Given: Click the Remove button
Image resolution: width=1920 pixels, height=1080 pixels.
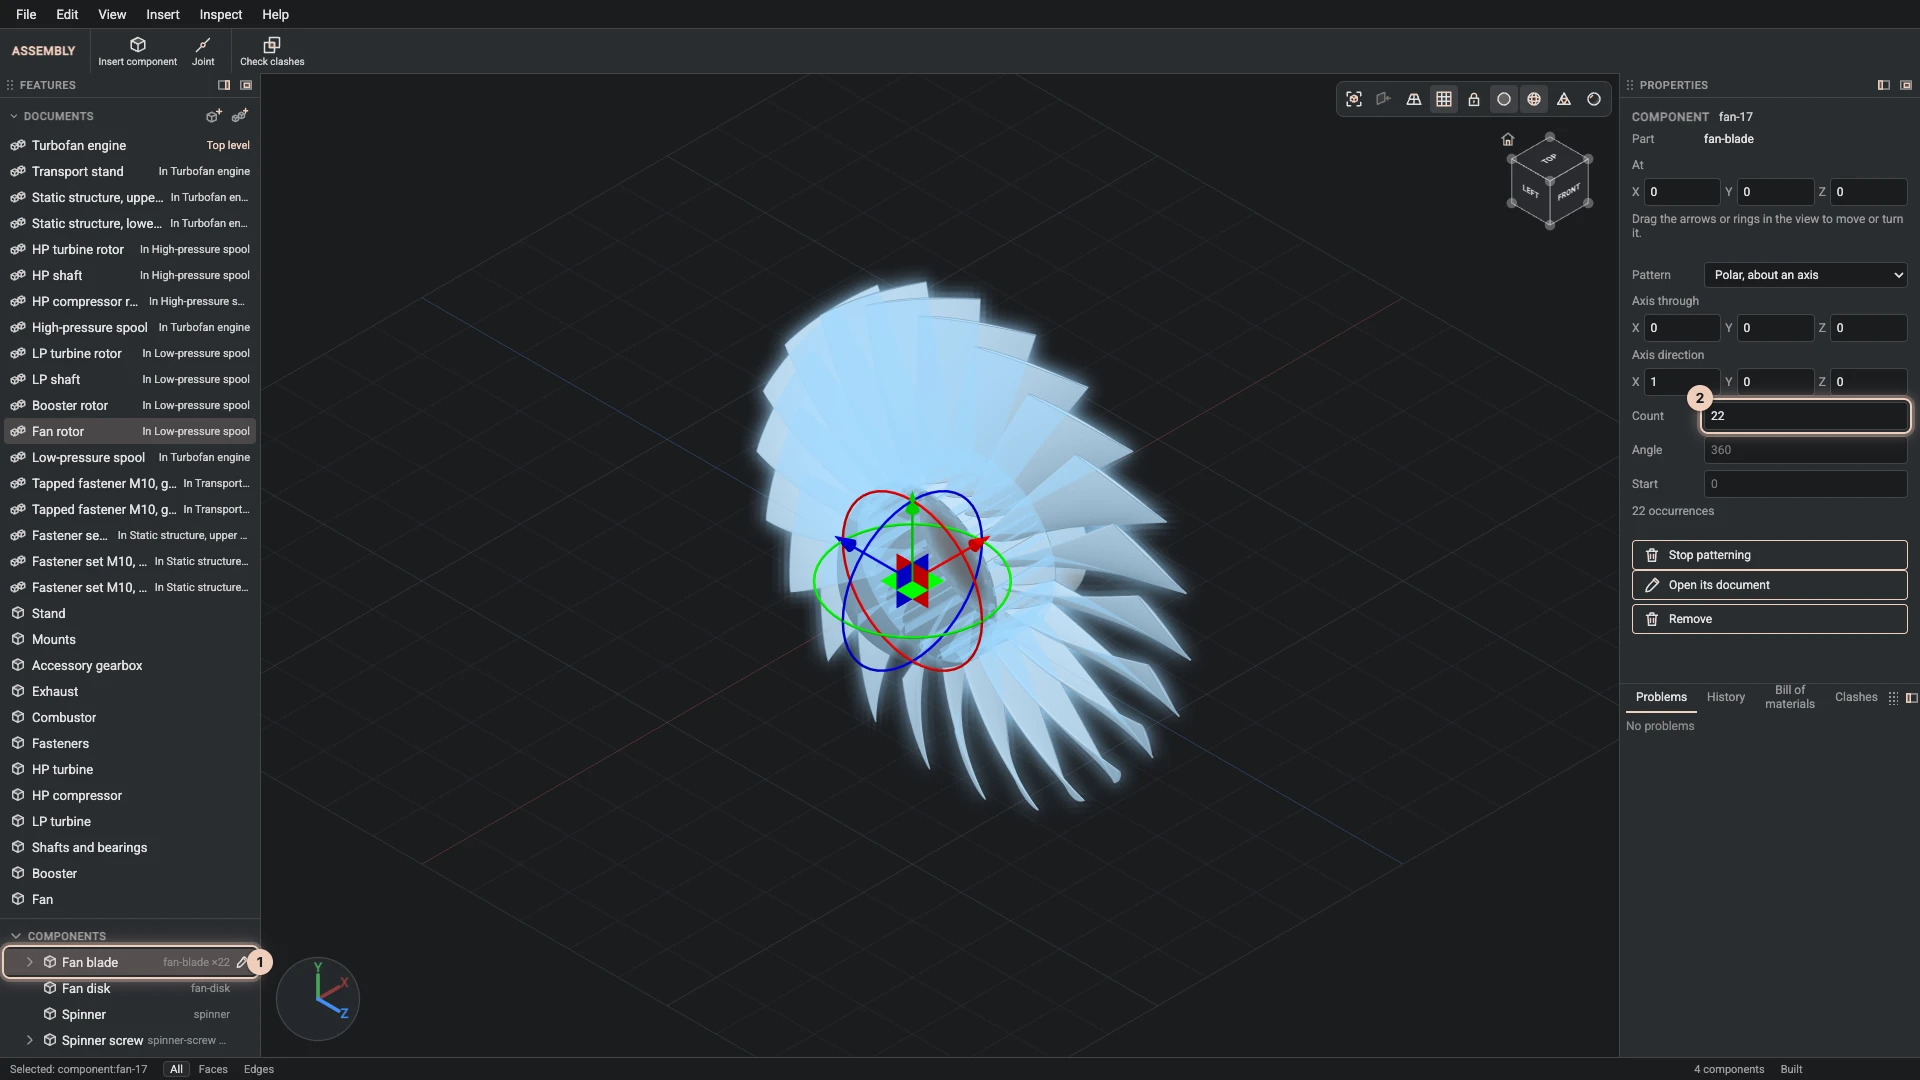Looking at the screenshot, I should pyautogui.click(x=1769, y=619).
